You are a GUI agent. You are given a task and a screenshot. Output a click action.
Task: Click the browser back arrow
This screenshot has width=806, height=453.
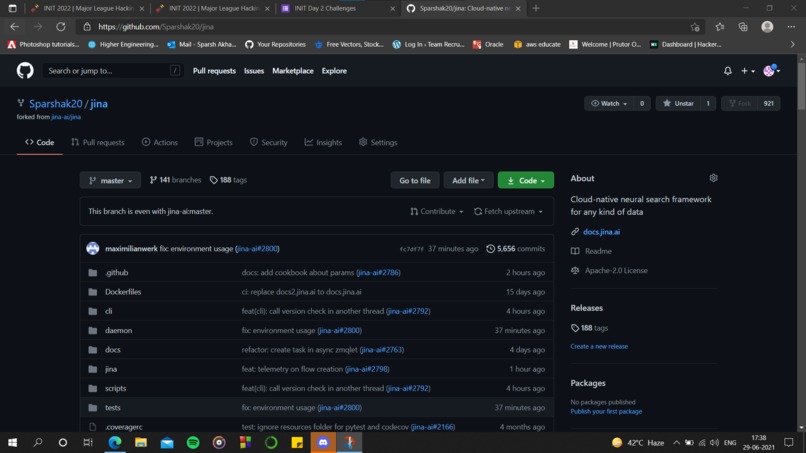click(14, 27)
